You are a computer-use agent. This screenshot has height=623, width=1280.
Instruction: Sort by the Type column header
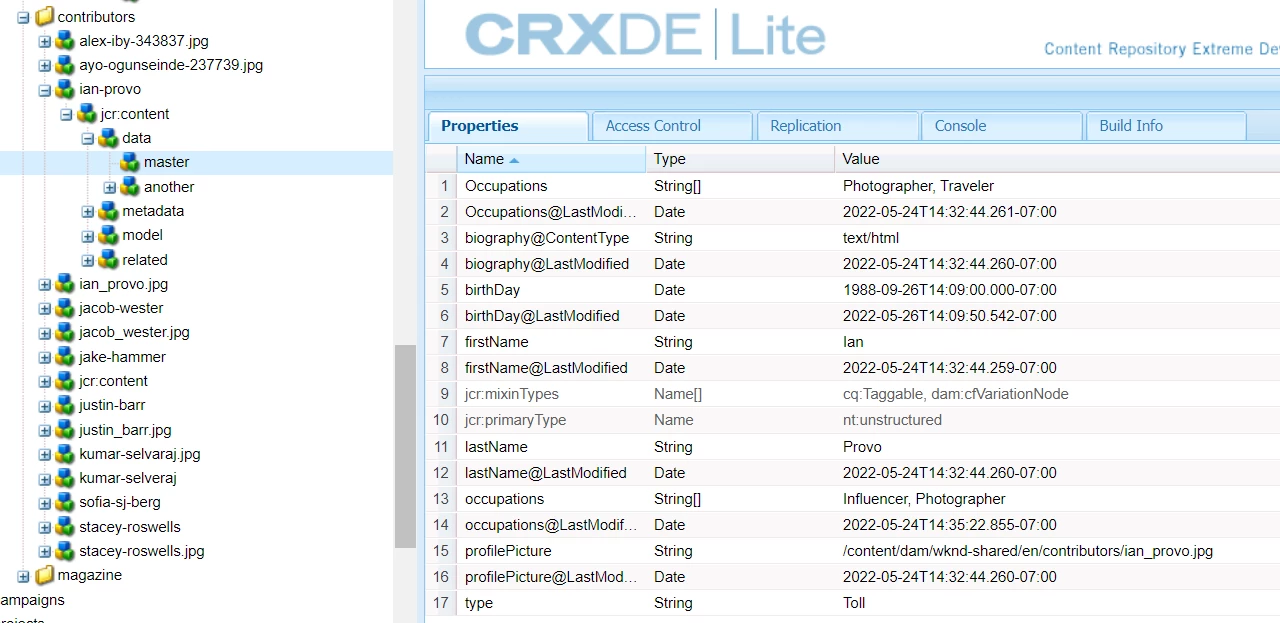click(740, 159)
